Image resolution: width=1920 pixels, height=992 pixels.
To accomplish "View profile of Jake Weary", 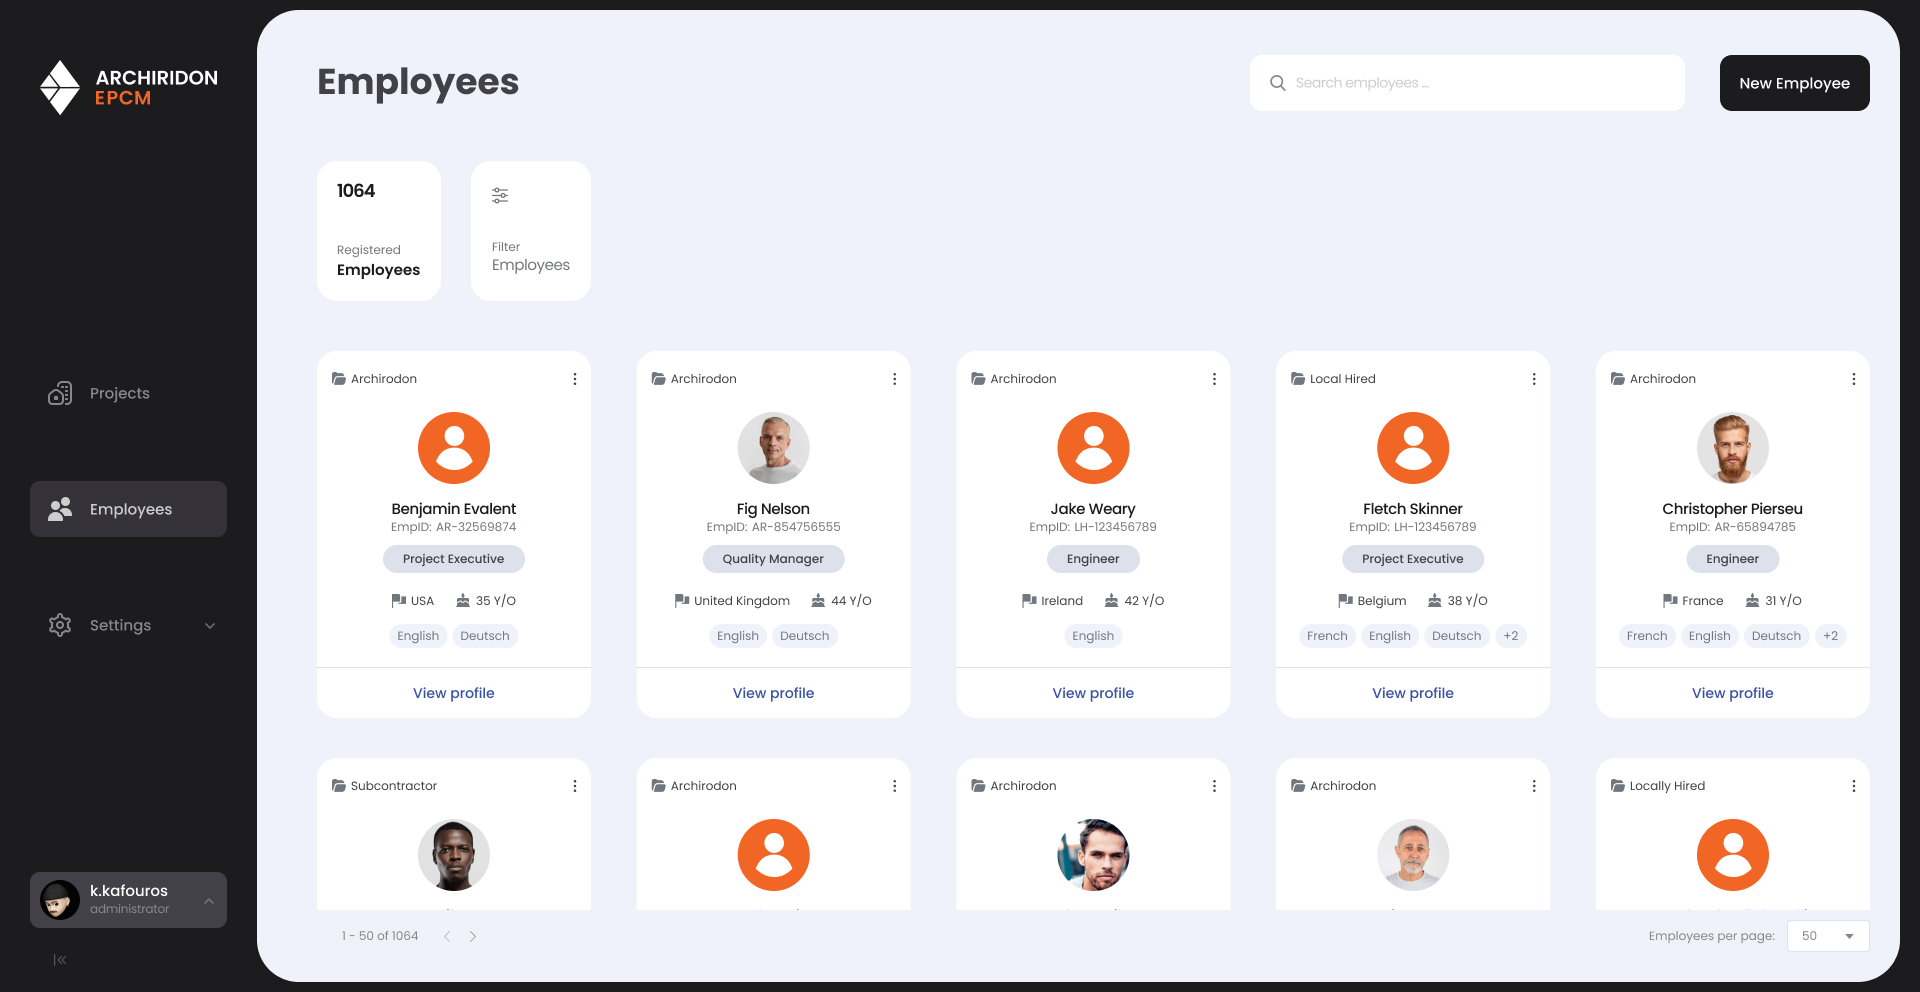I will pos(1093,693).
